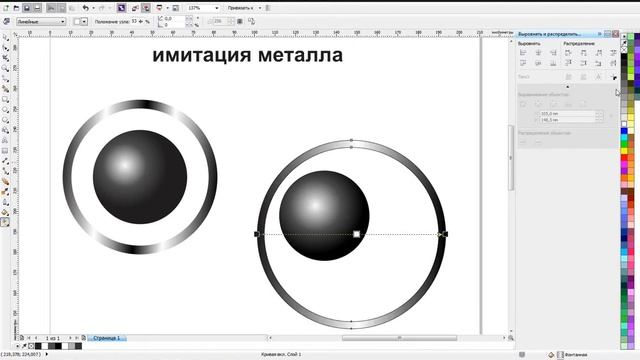
Task: Click the white gradient midpoint handle
Action: [x=356, y=234]
